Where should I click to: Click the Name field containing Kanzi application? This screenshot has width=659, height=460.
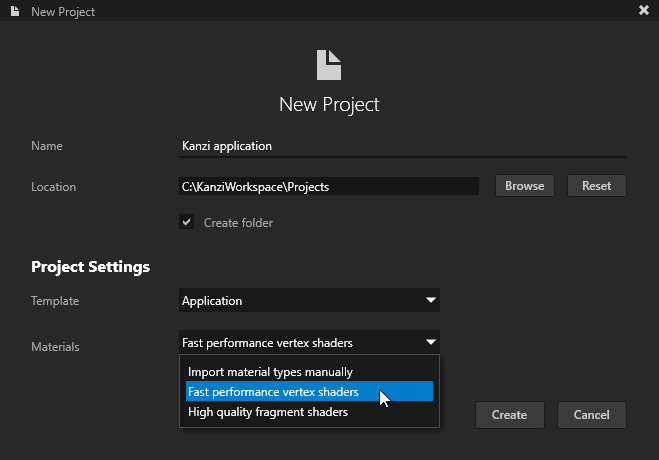click(x=401, y=146)
